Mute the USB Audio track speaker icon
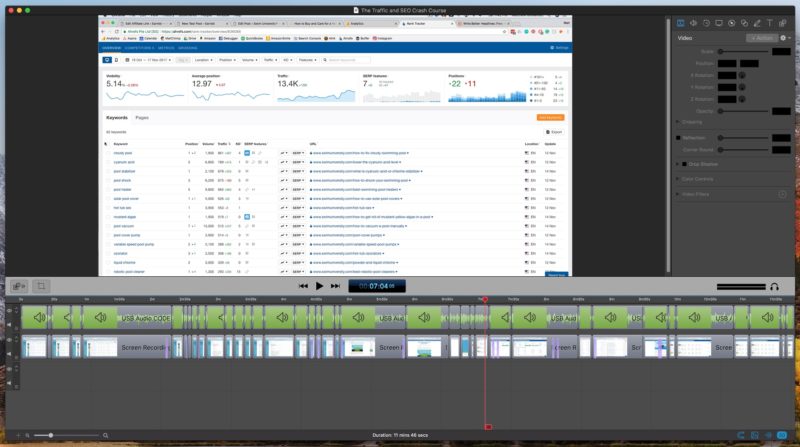This screenshot has width=800, height=447. tap(9, 324)
